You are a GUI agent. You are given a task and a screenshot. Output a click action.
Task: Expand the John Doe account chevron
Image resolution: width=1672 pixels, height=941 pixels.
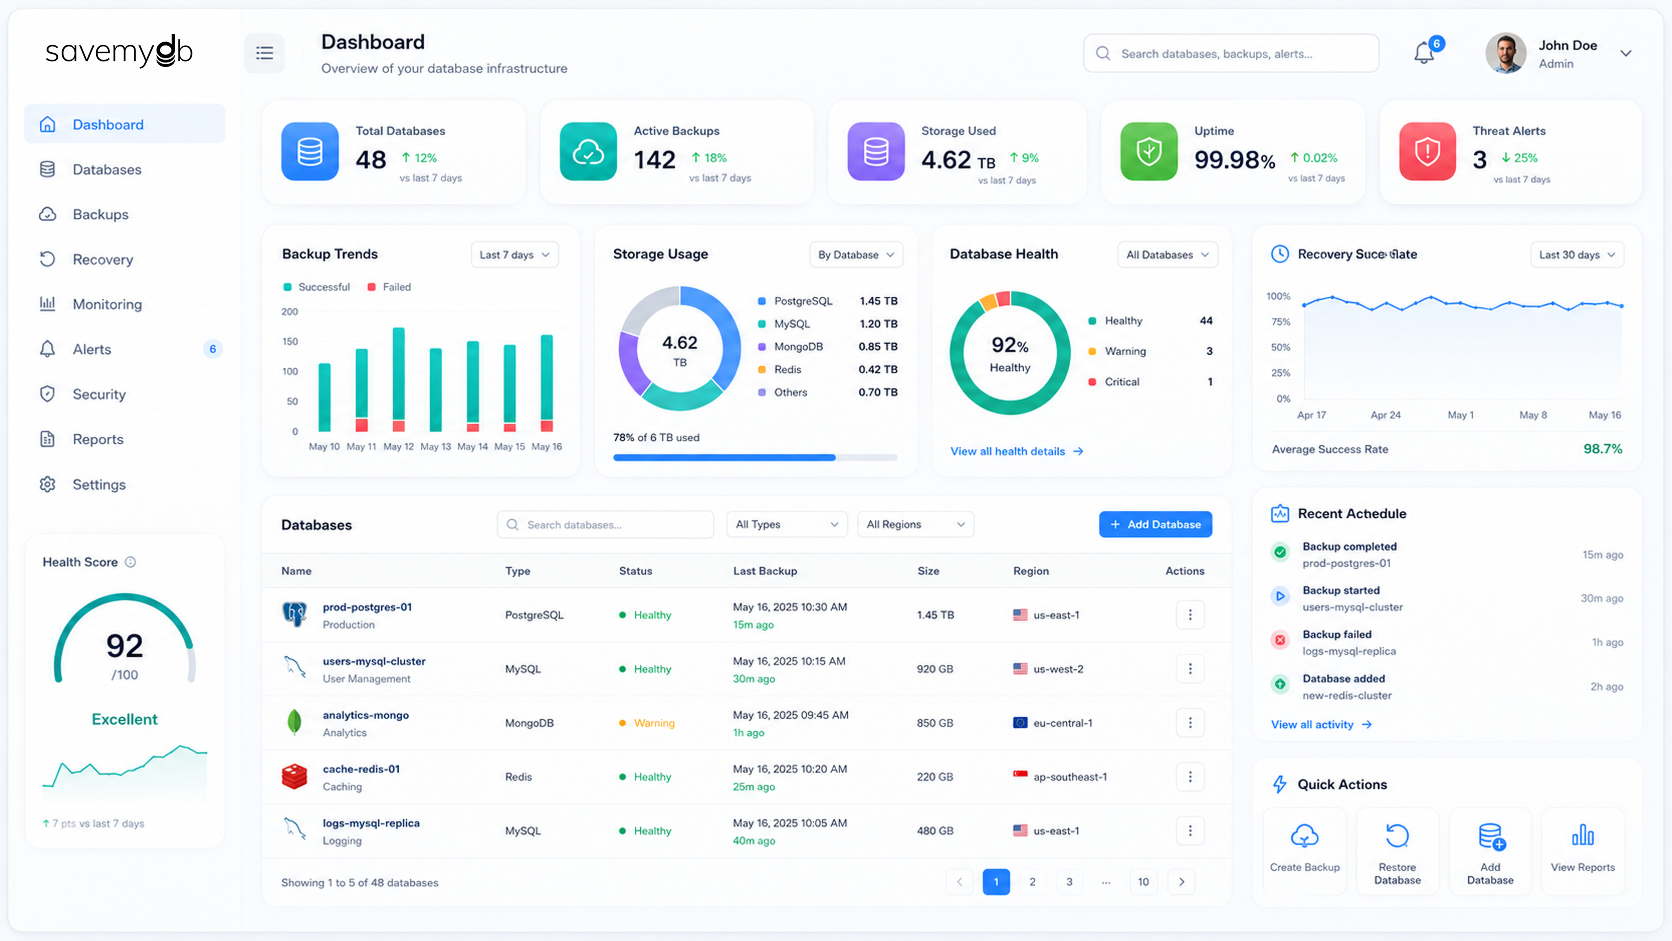coord(1626,54)
